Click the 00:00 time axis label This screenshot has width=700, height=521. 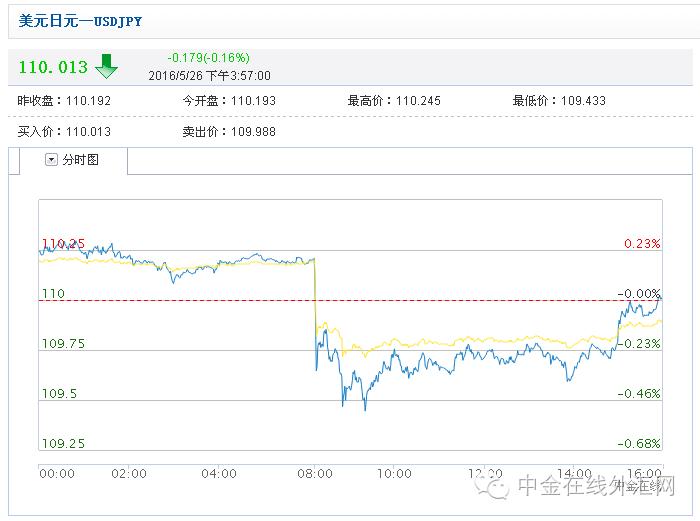57,474
